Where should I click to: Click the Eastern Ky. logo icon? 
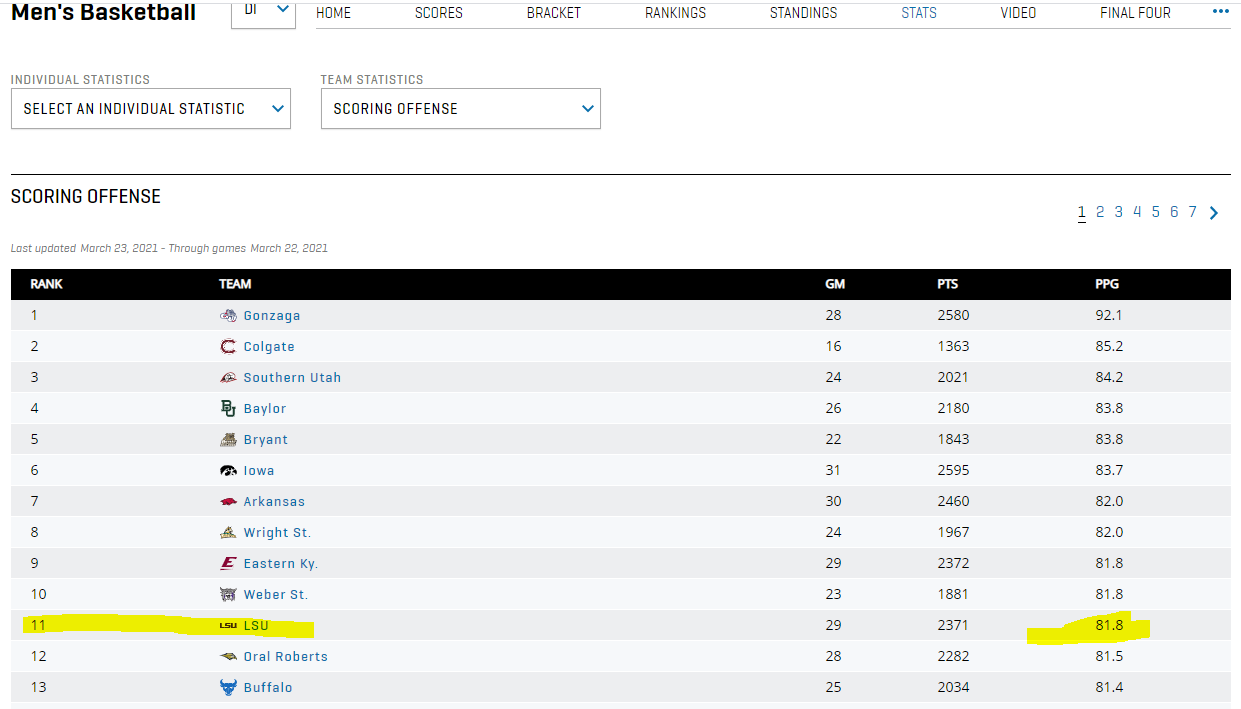[x=228, y=563]
